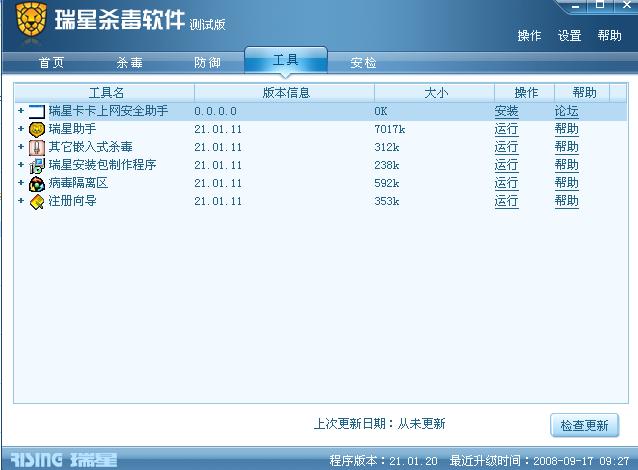Sort by 大小 column header

[x=435, y=93]
